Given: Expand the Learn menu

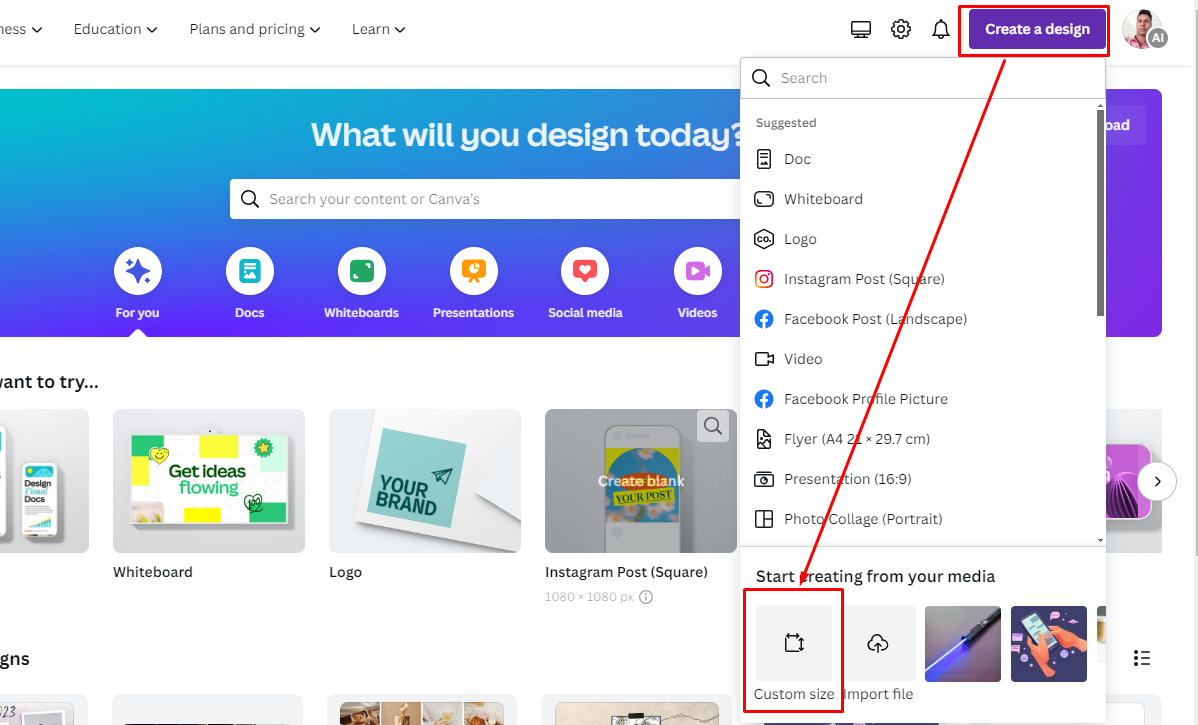Looking at the screenshot, I should [x=377, y=29].
